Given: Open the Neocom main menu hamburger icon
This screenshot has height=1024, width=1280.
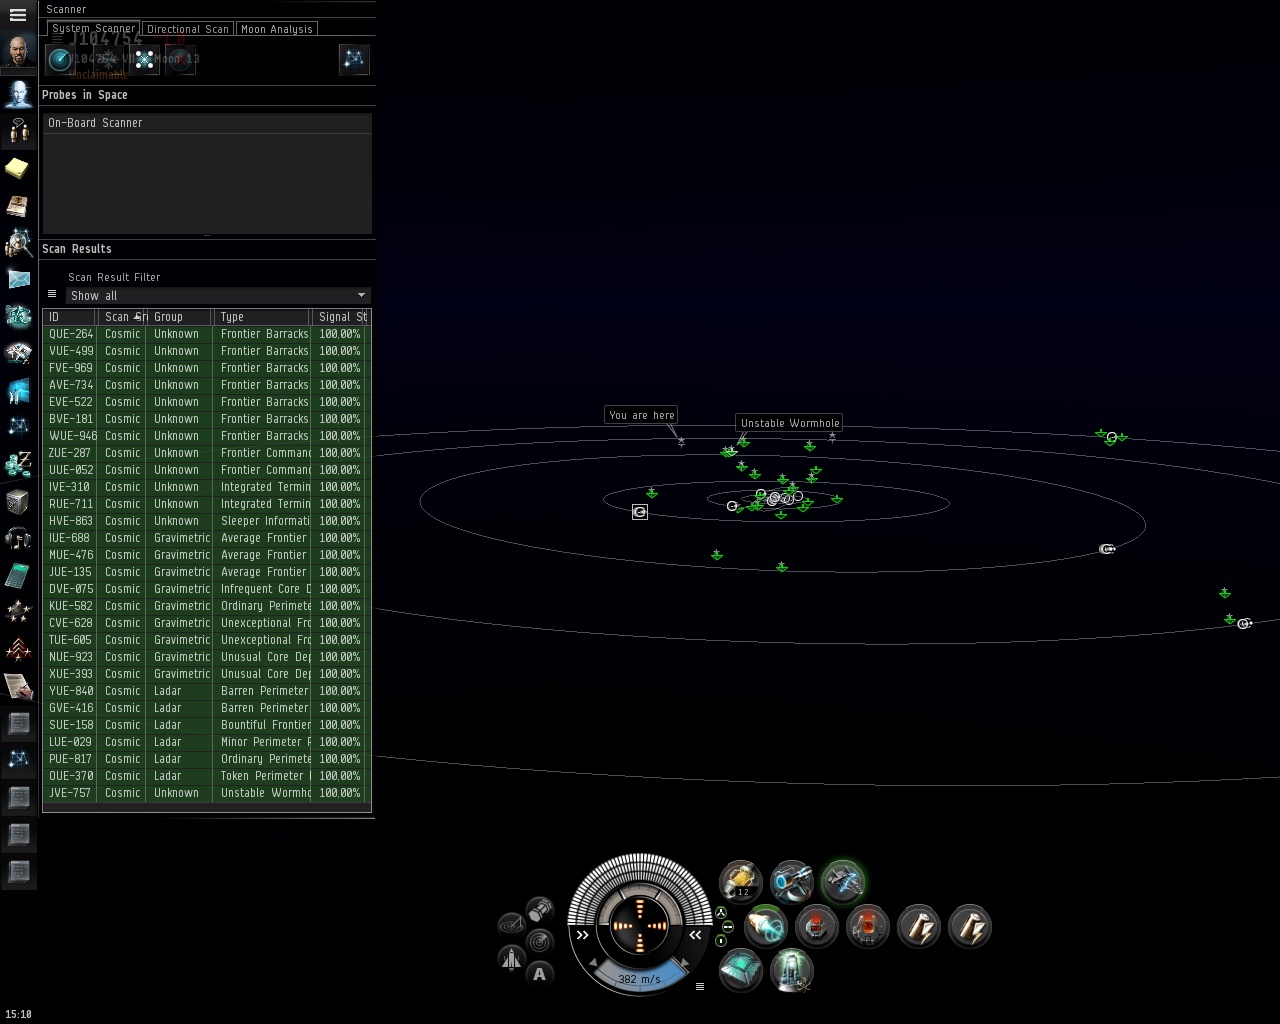Looking at the screenshot, I should point(18,15).
